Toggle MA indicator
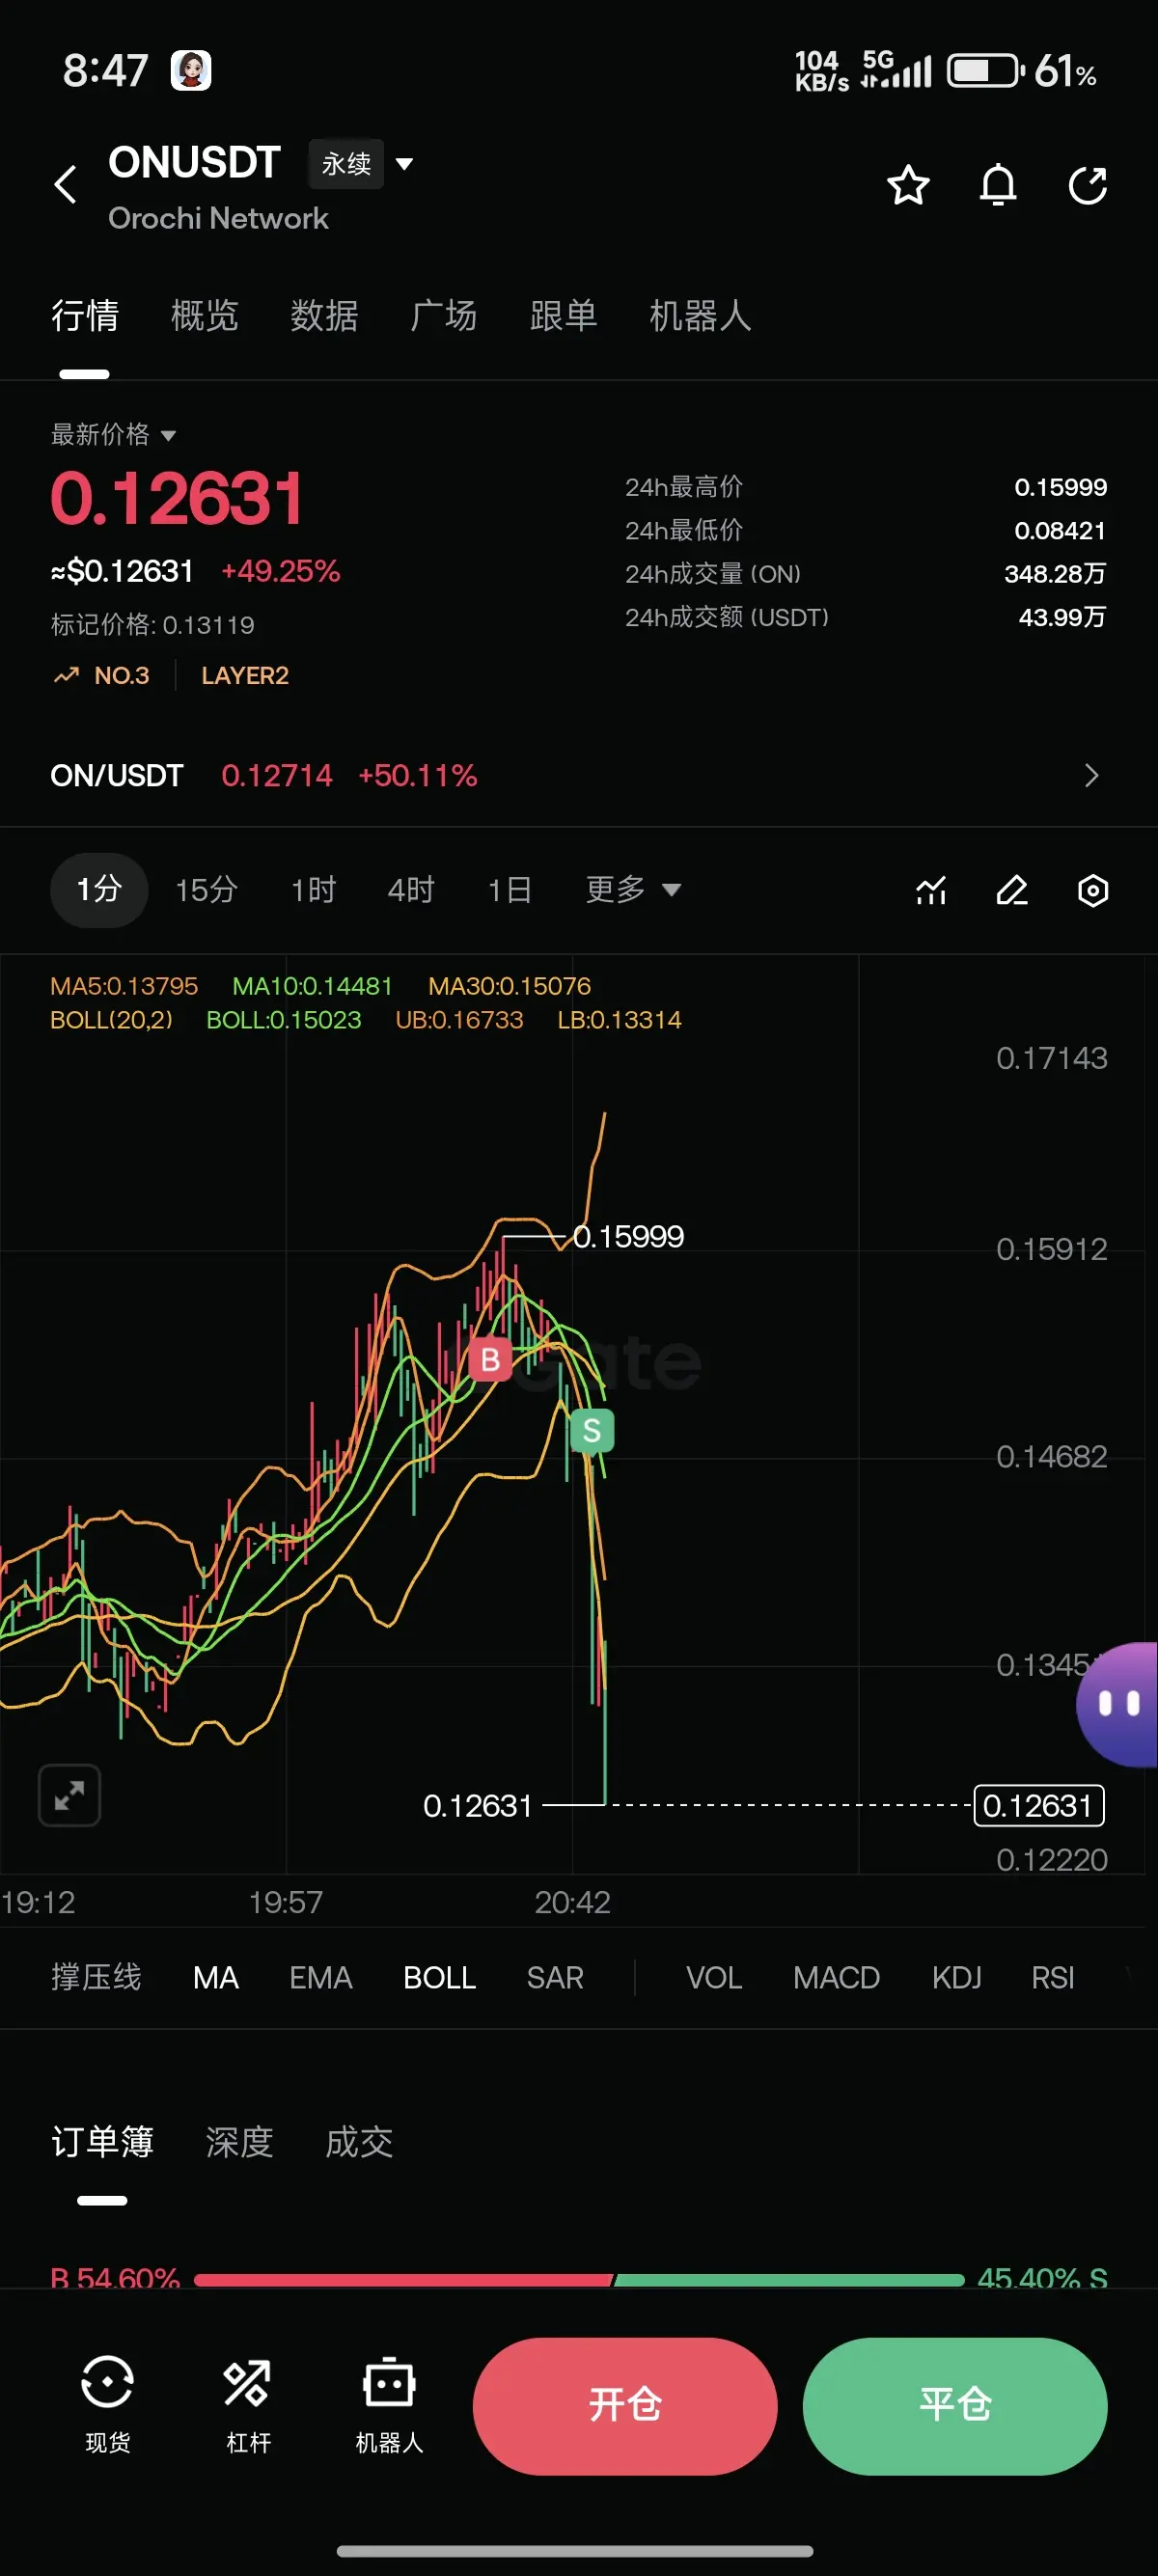This screenshot has width=1158, height=2576. (216, 1977)
